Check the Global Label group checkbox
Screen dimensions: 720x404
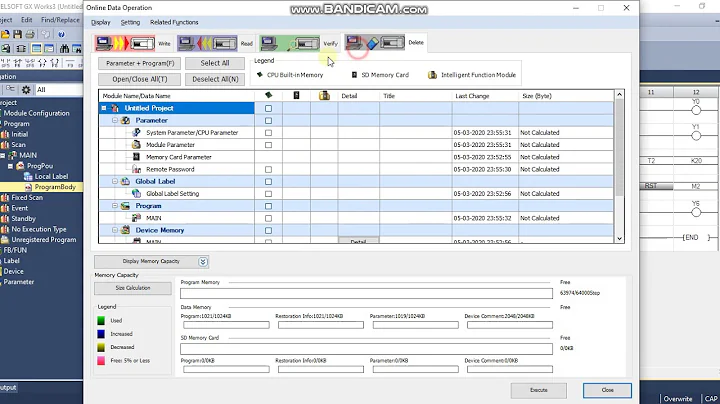(268, 182)
